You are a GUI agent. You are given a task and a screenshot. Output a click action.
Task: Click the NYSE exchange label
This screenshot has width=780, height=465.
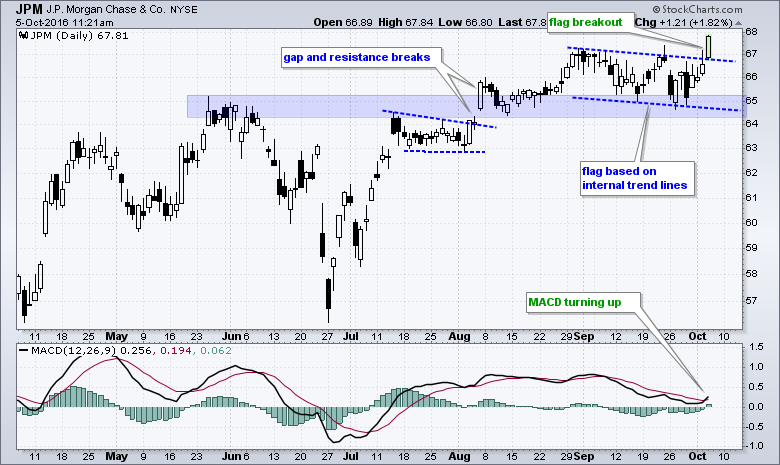[x=184, y=9]
